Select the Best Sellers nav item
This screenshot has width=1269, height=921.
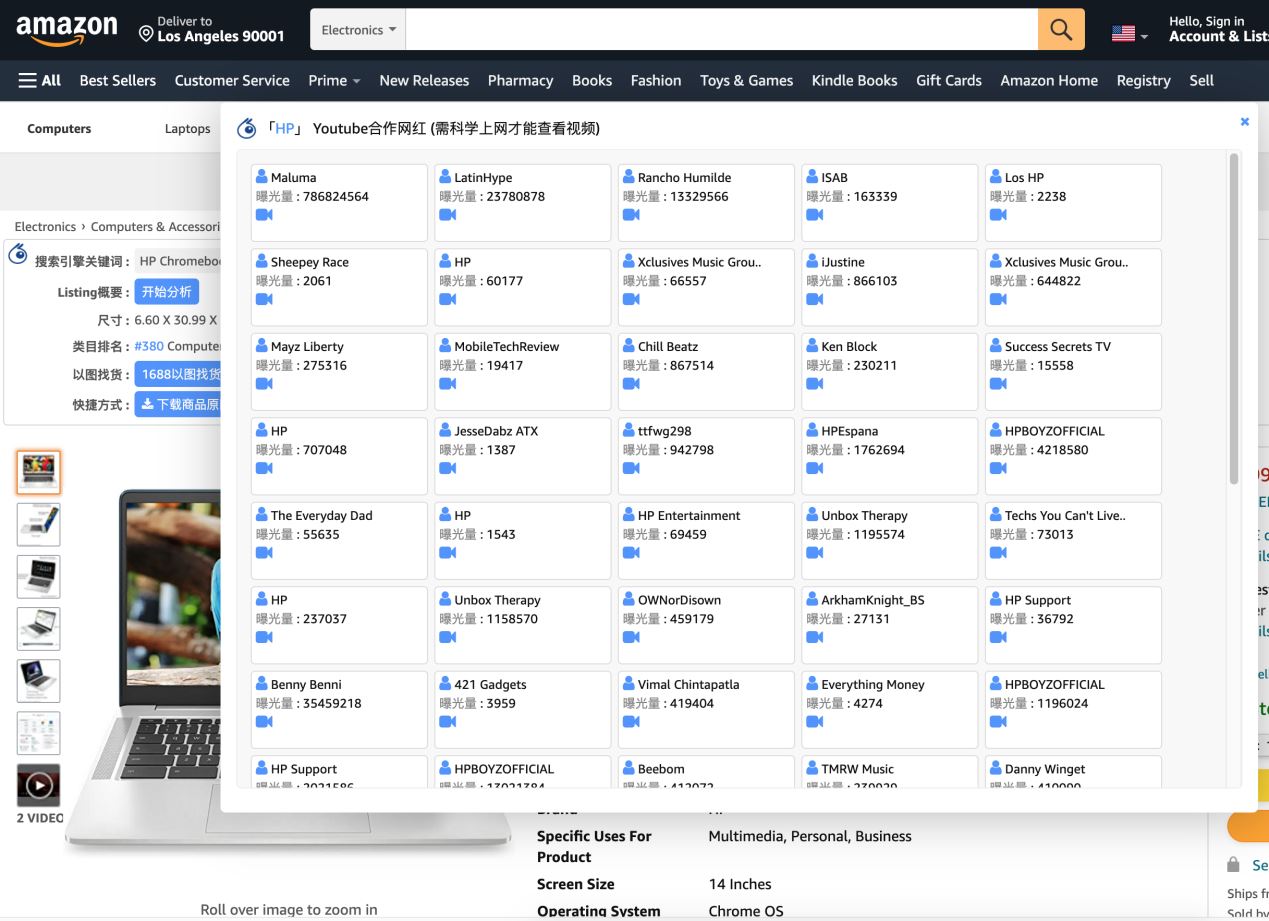pos(118,80)
